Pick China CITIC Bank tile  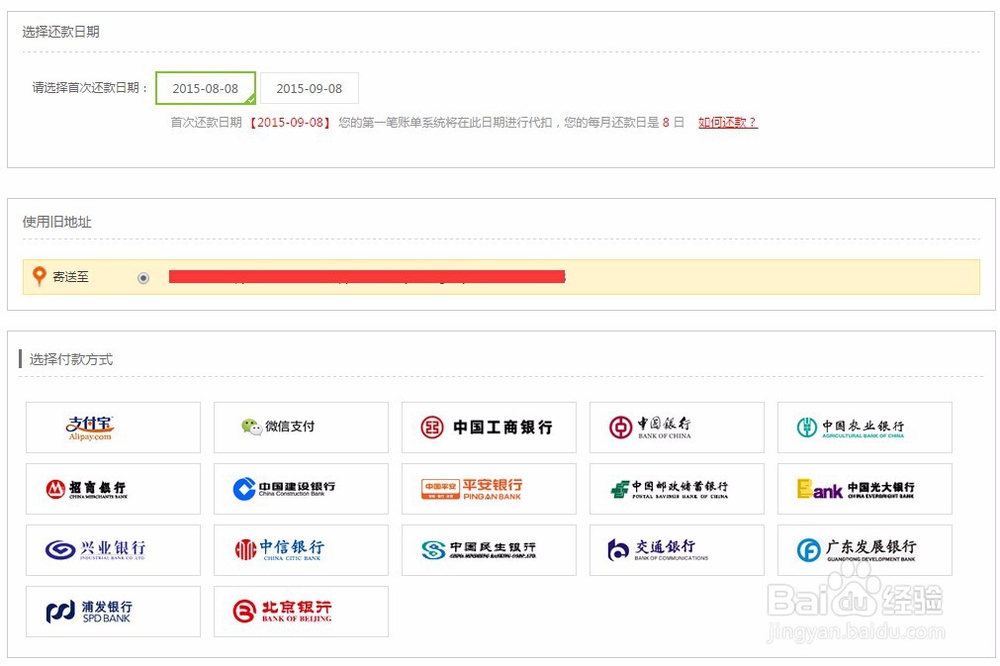point(299,550)
